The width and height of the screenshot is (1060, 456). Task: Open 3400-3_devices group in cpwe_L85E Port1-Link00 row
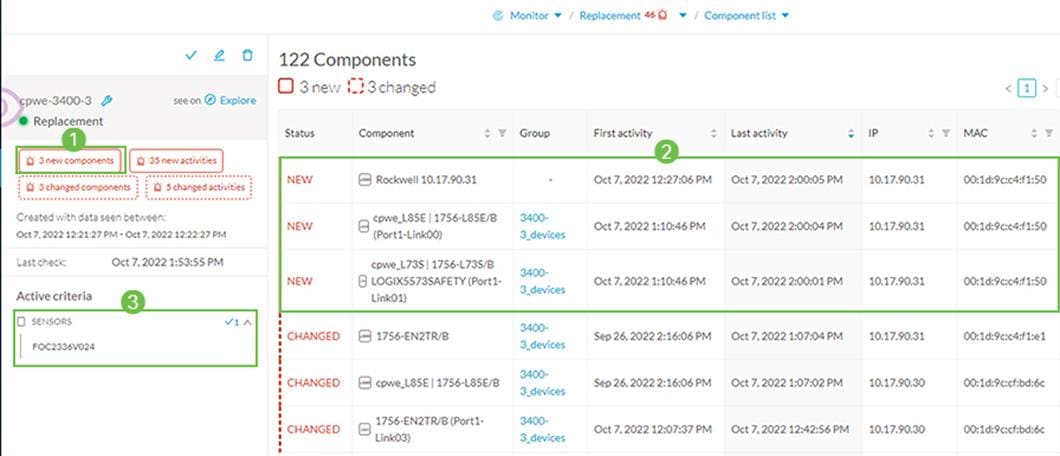tap(542, 226)
